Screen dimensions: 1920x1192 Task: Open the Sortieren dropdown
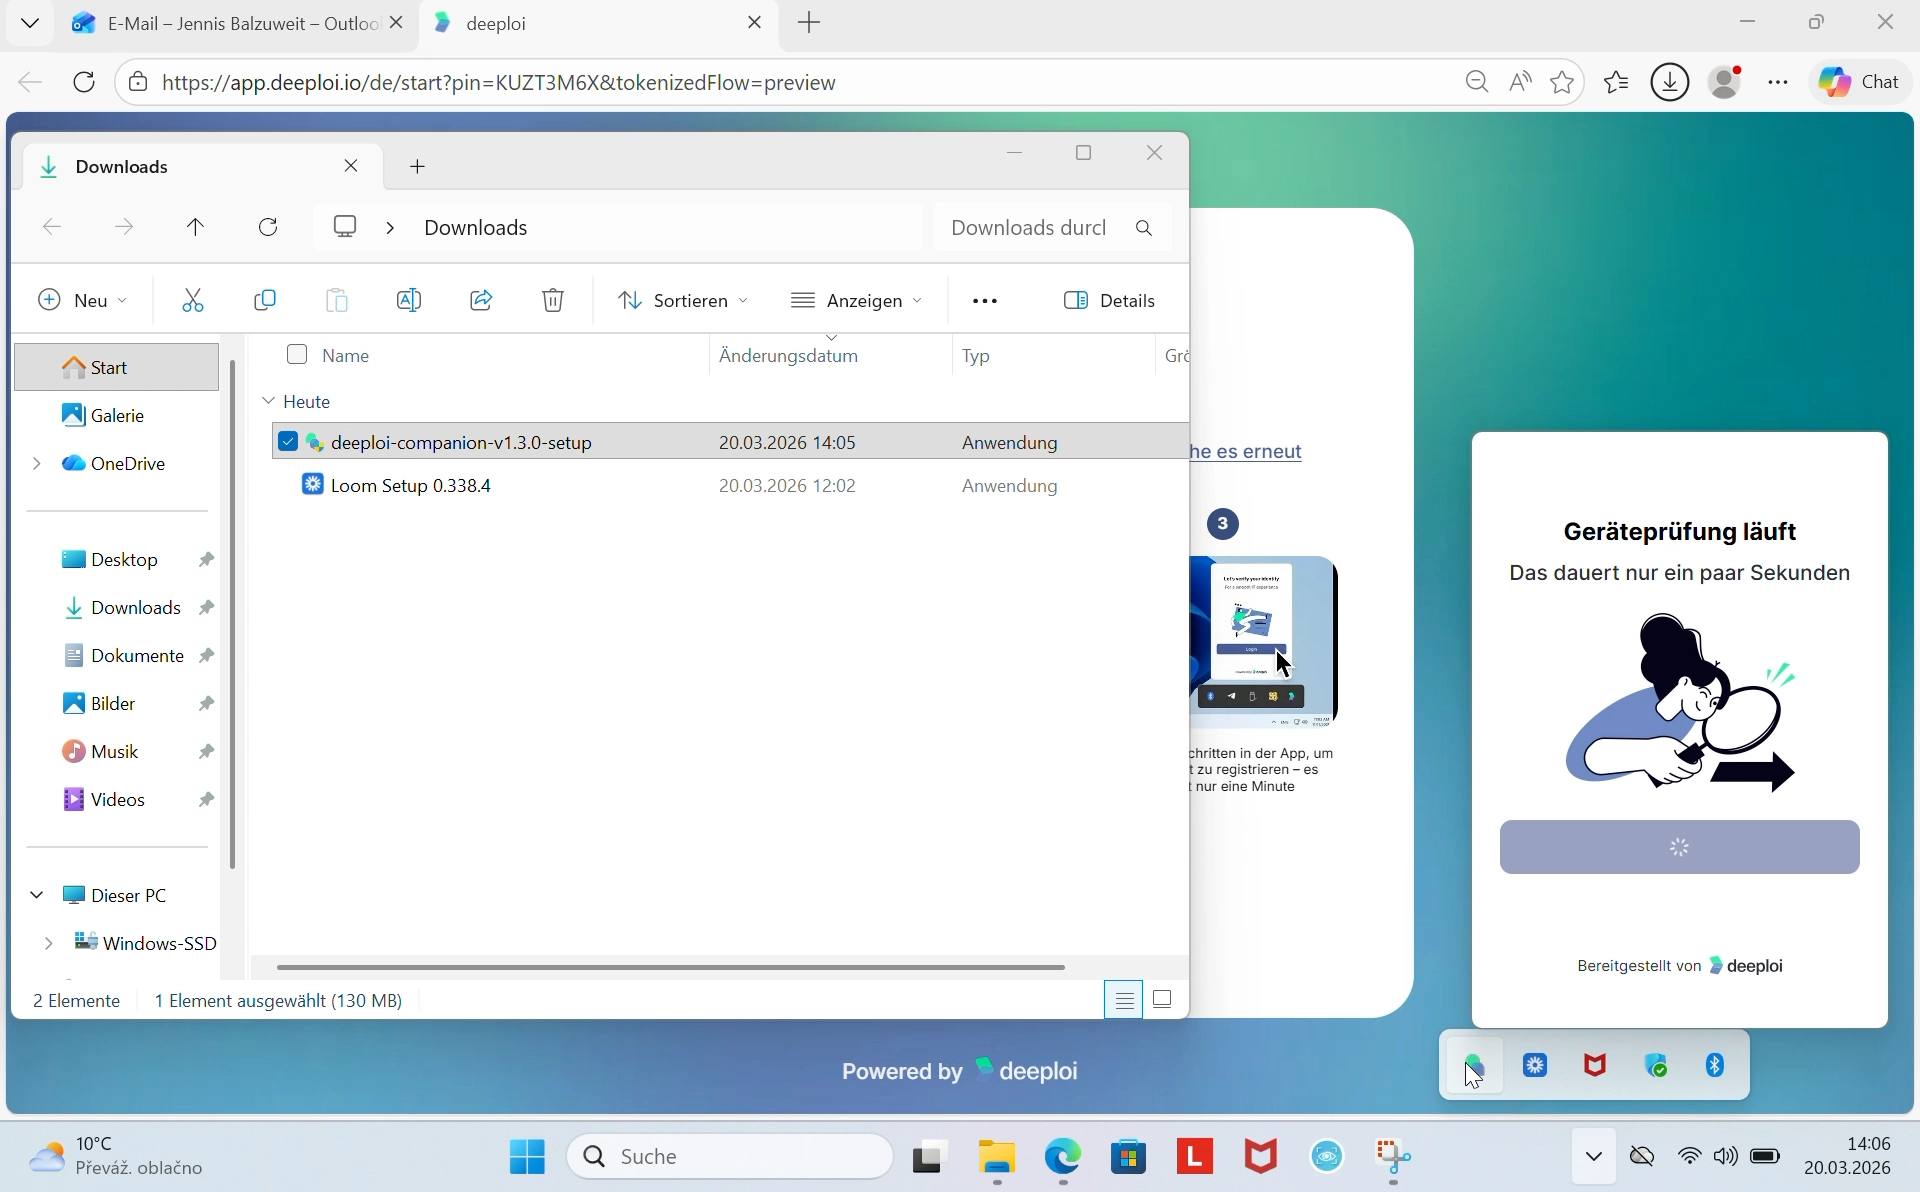coord(683,300)
